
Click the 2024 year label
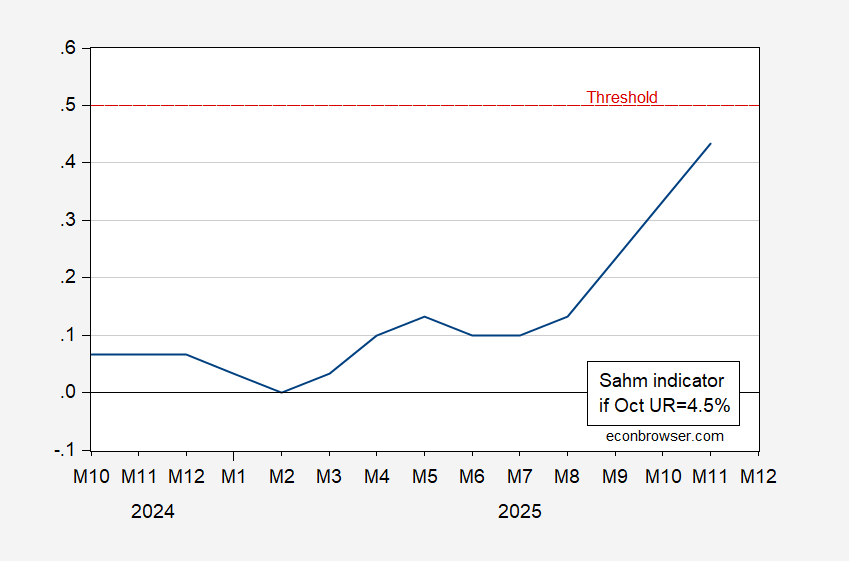click(x=153, y=511)
